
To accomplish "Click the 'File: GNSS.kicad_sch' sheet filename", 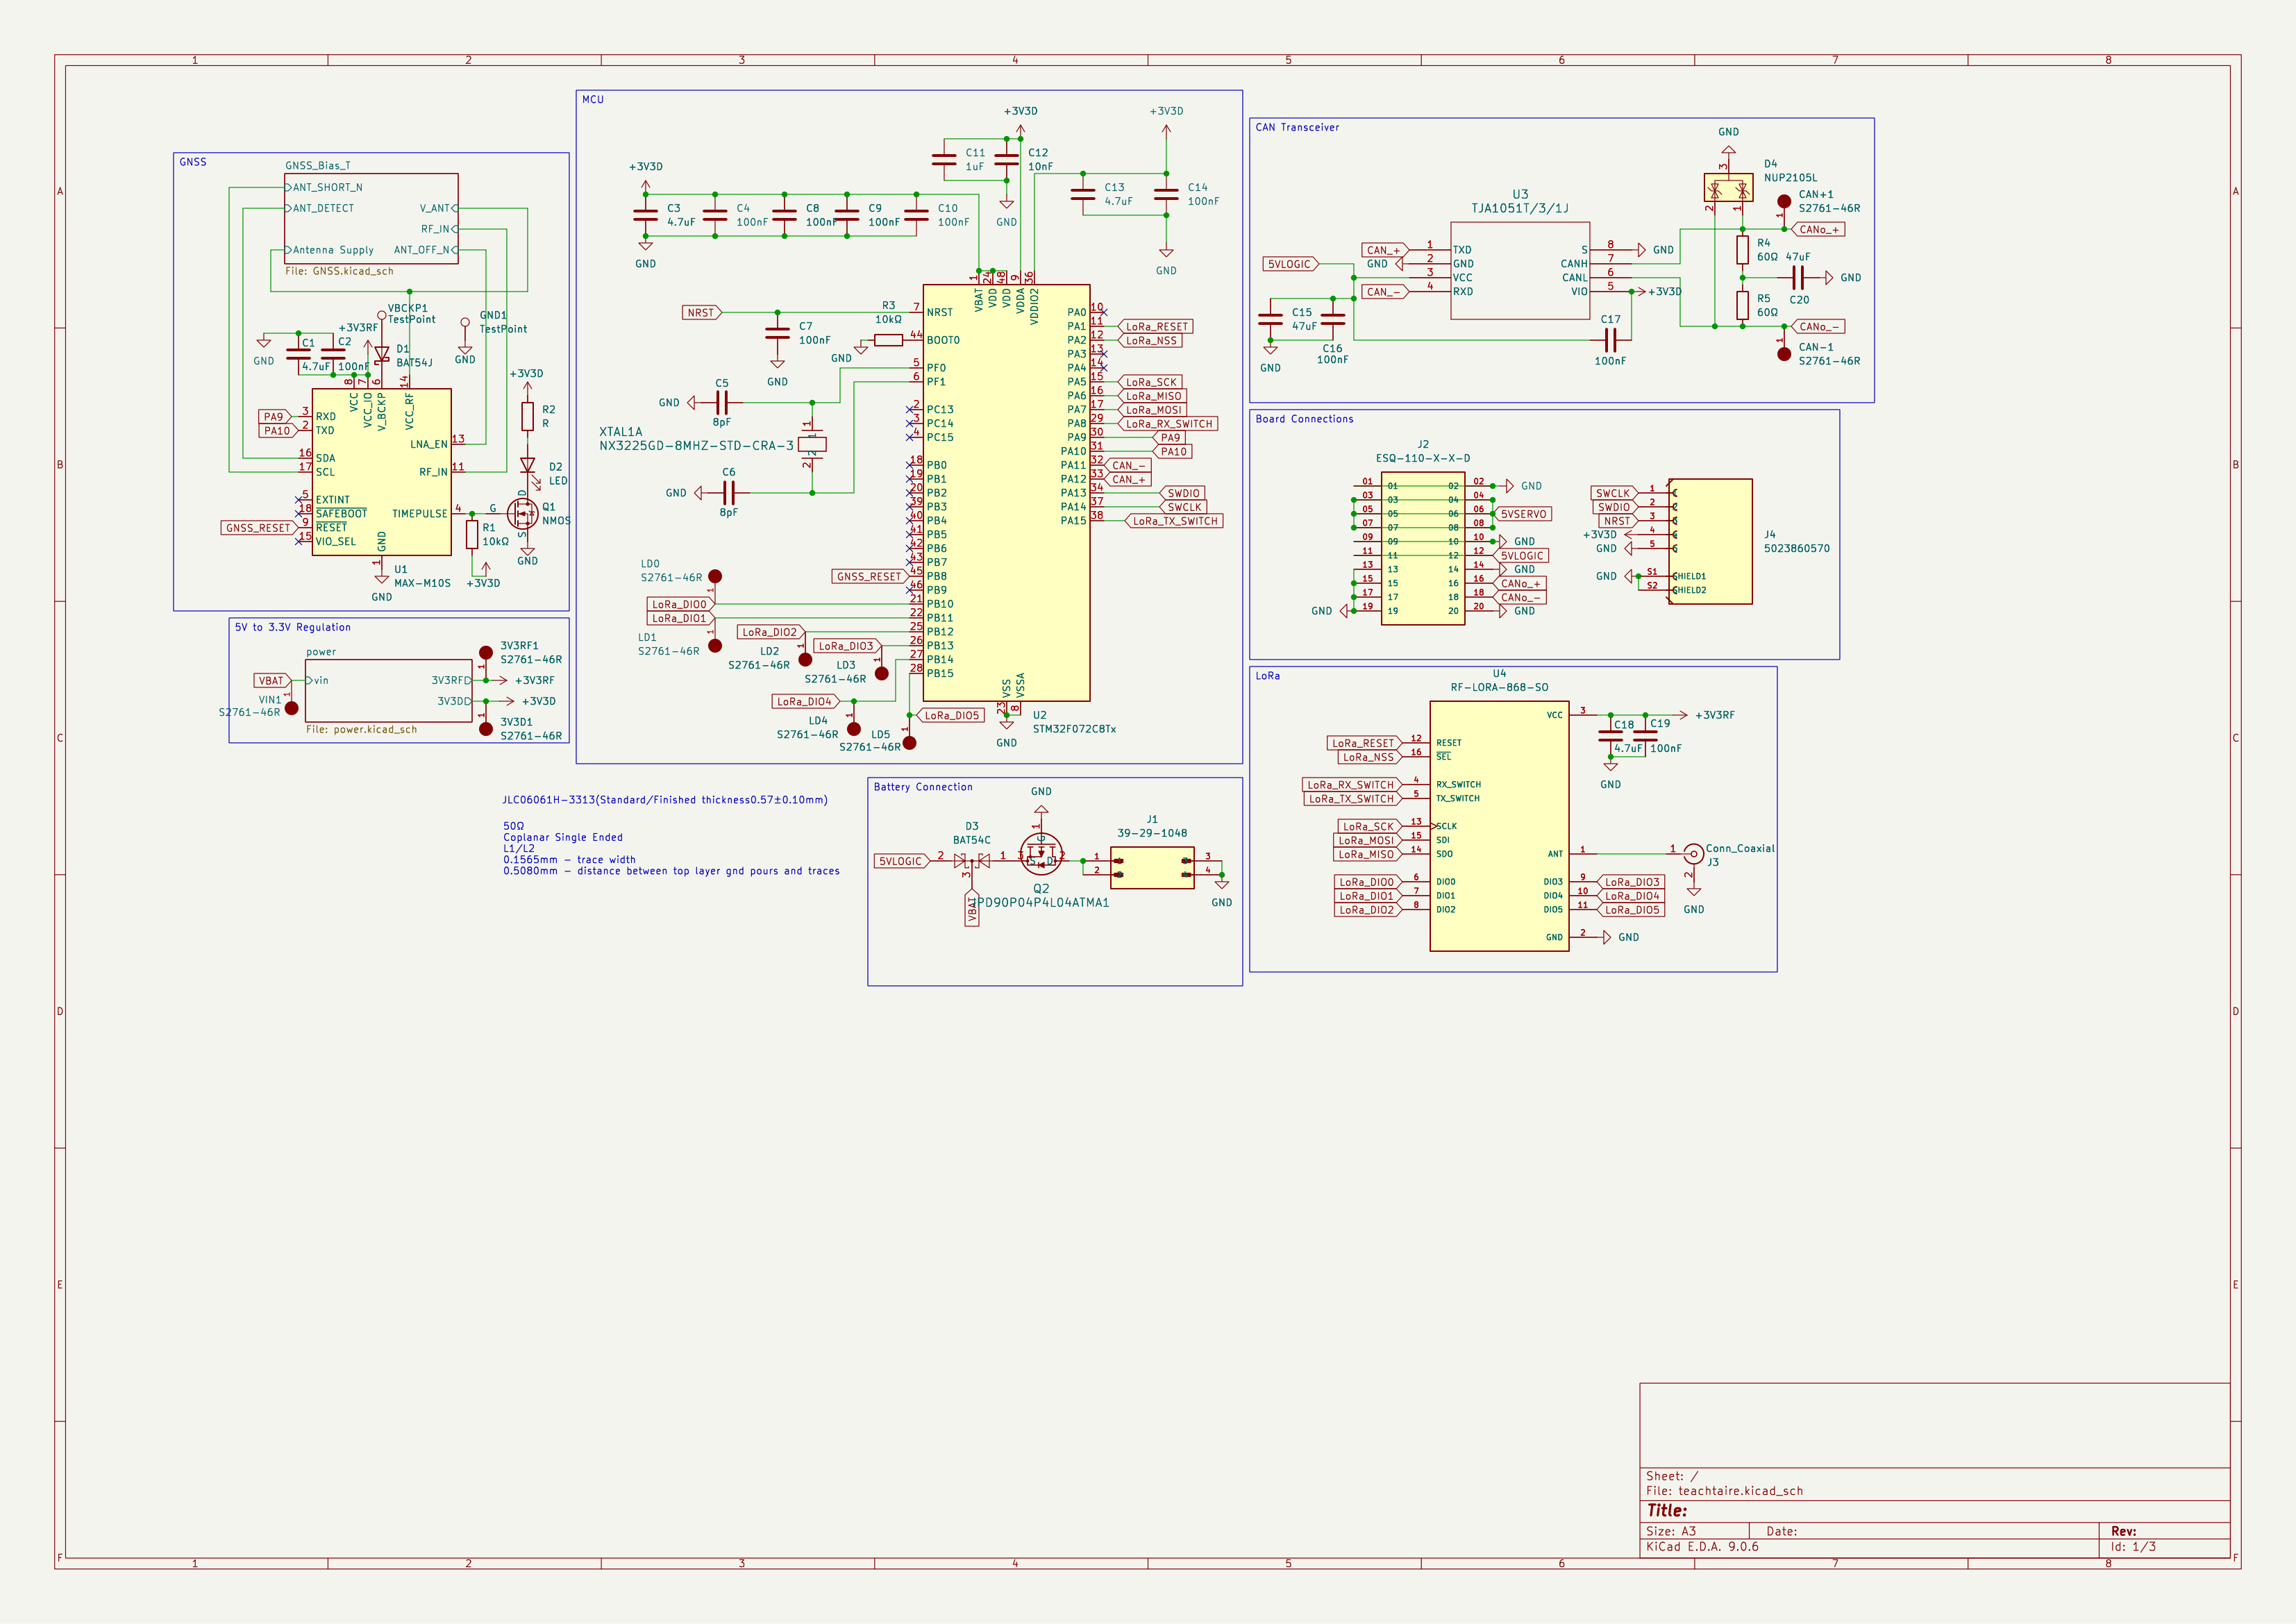I will (339, 271).
